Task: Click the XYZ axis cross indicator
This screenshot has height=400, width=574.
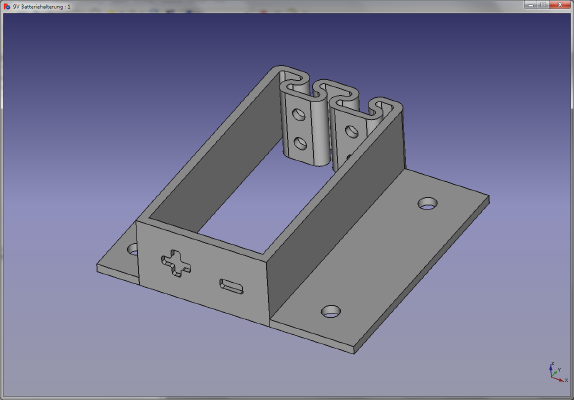Action: (558, 372)
